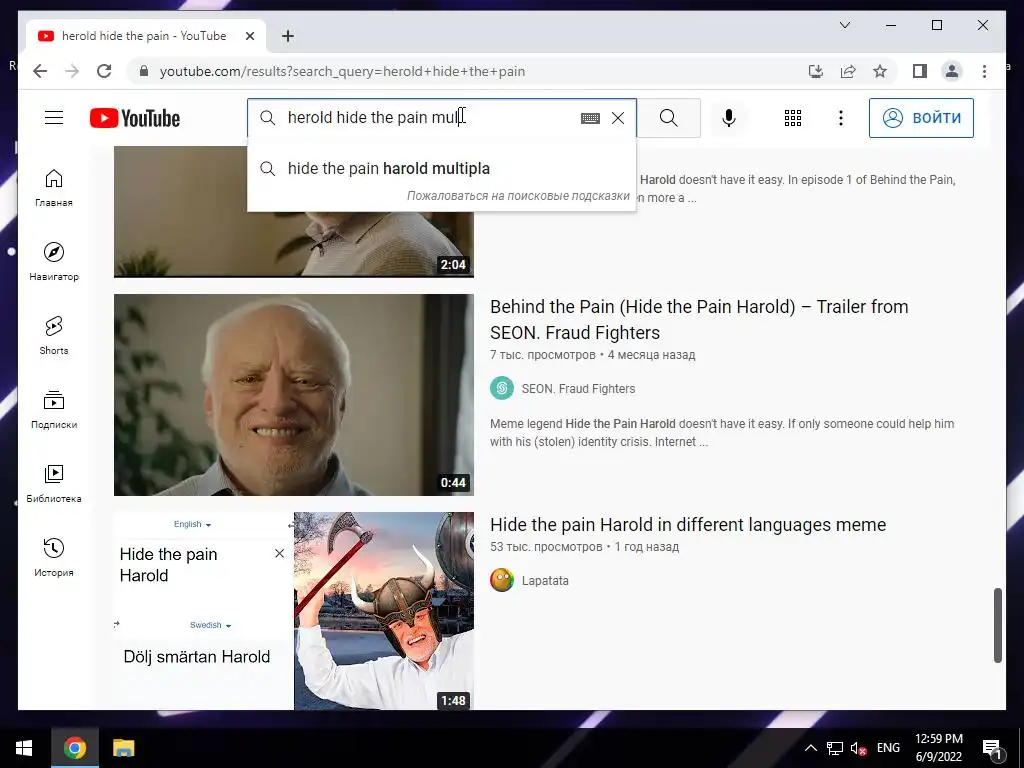Click the magnifier search button
This screenshot has width=1024, height=768.
point(669,118)
